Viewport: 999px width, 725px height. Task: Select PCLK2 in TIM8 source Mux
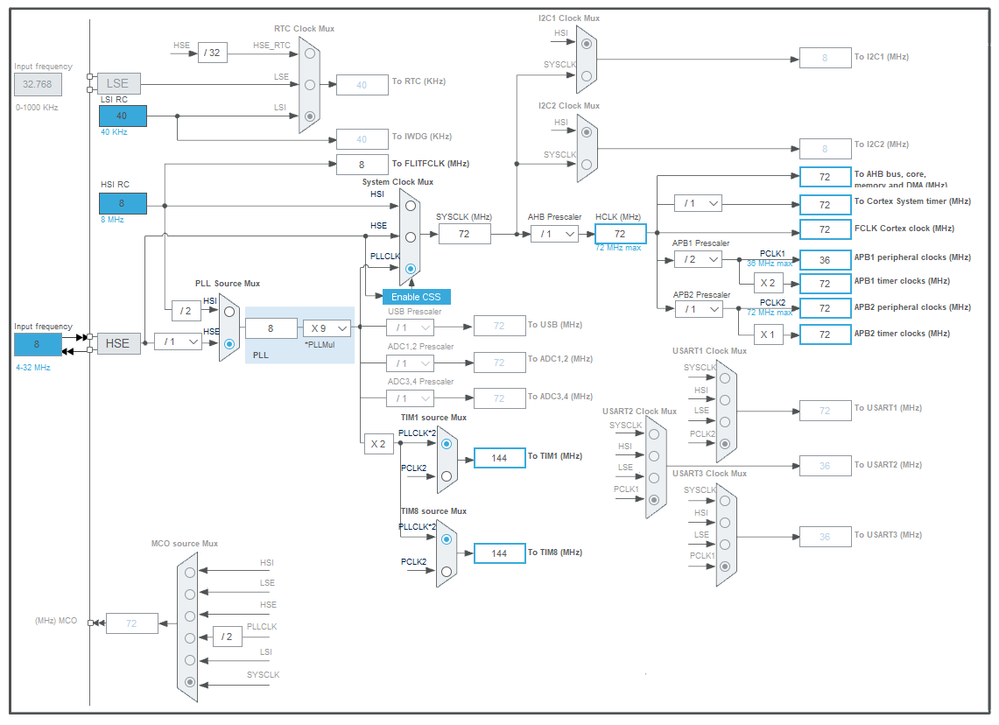tap(446, 571)
